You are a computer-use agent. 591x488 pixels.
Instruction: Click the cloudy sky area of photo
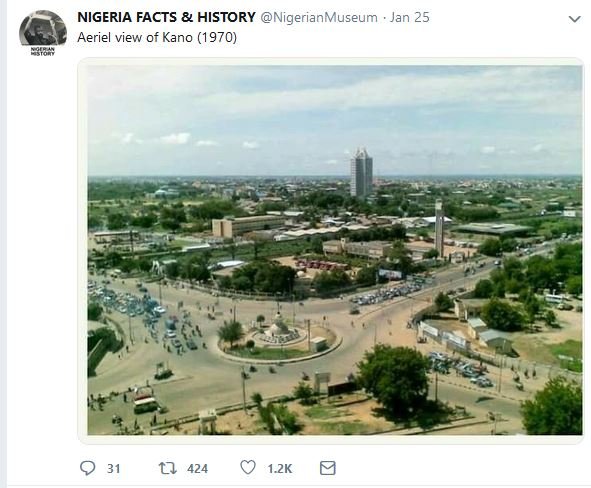(x=335, y=113)
